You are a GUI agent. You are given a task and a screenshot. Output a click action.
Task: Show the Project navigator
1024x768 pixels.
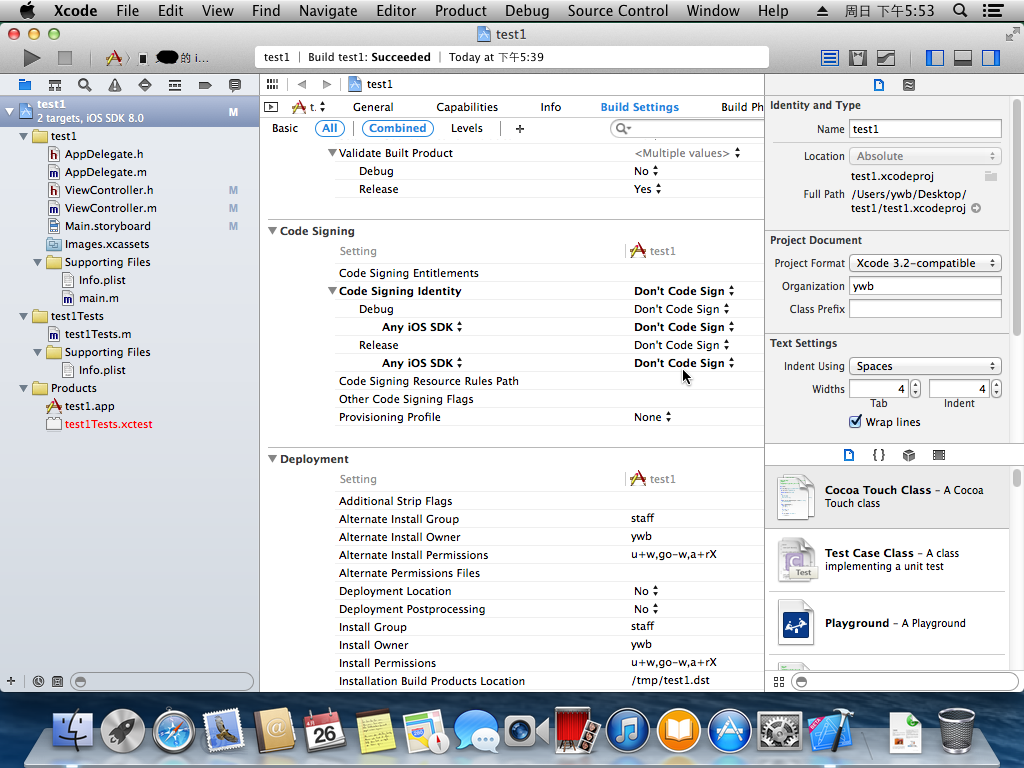point(25,85)
